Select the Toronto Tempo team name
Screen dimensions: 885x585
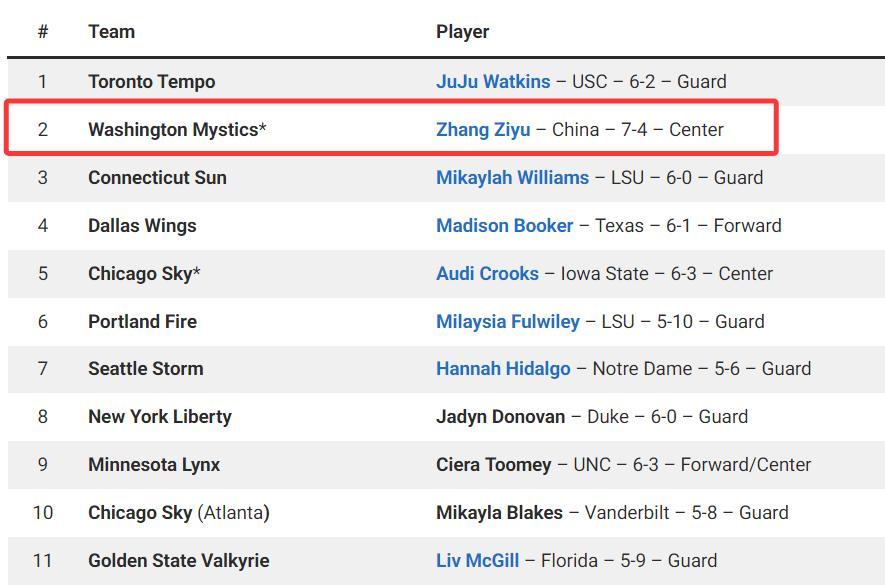[x=151, y=82]
